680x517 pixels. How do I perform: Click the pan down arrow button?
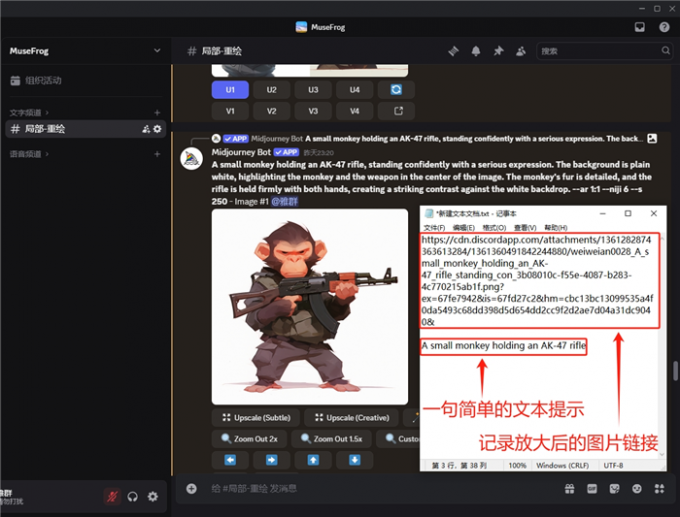[x=354, y=460]
